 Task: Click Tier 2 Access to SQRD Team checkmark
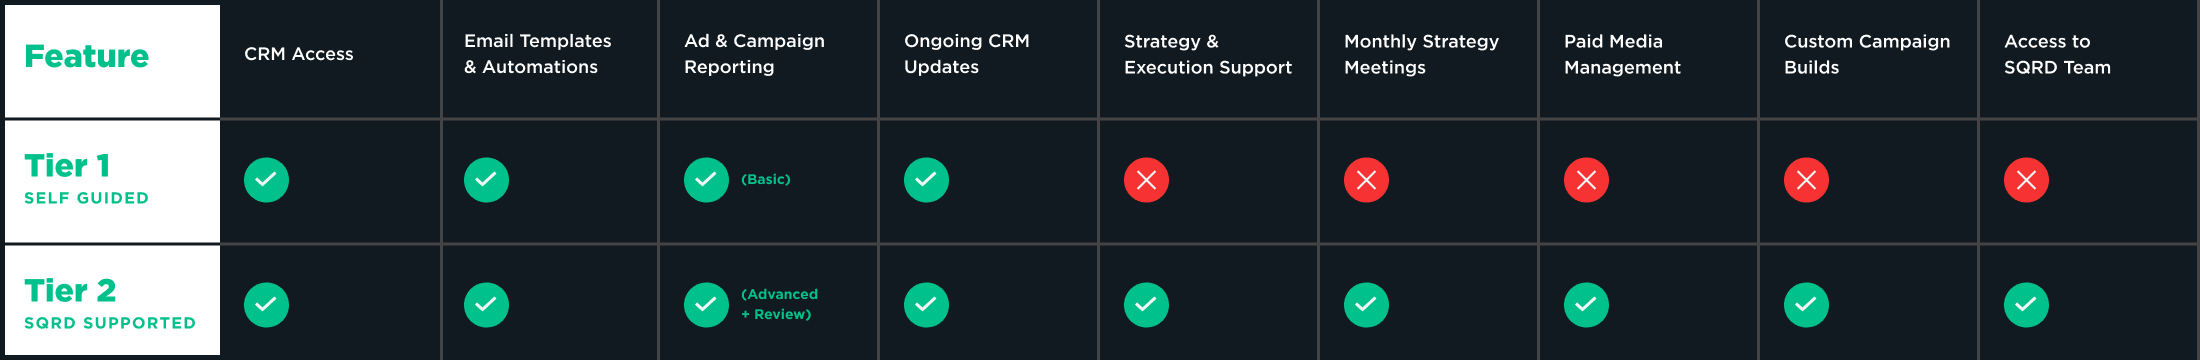pyautogui.click(x=2026, y=305)
